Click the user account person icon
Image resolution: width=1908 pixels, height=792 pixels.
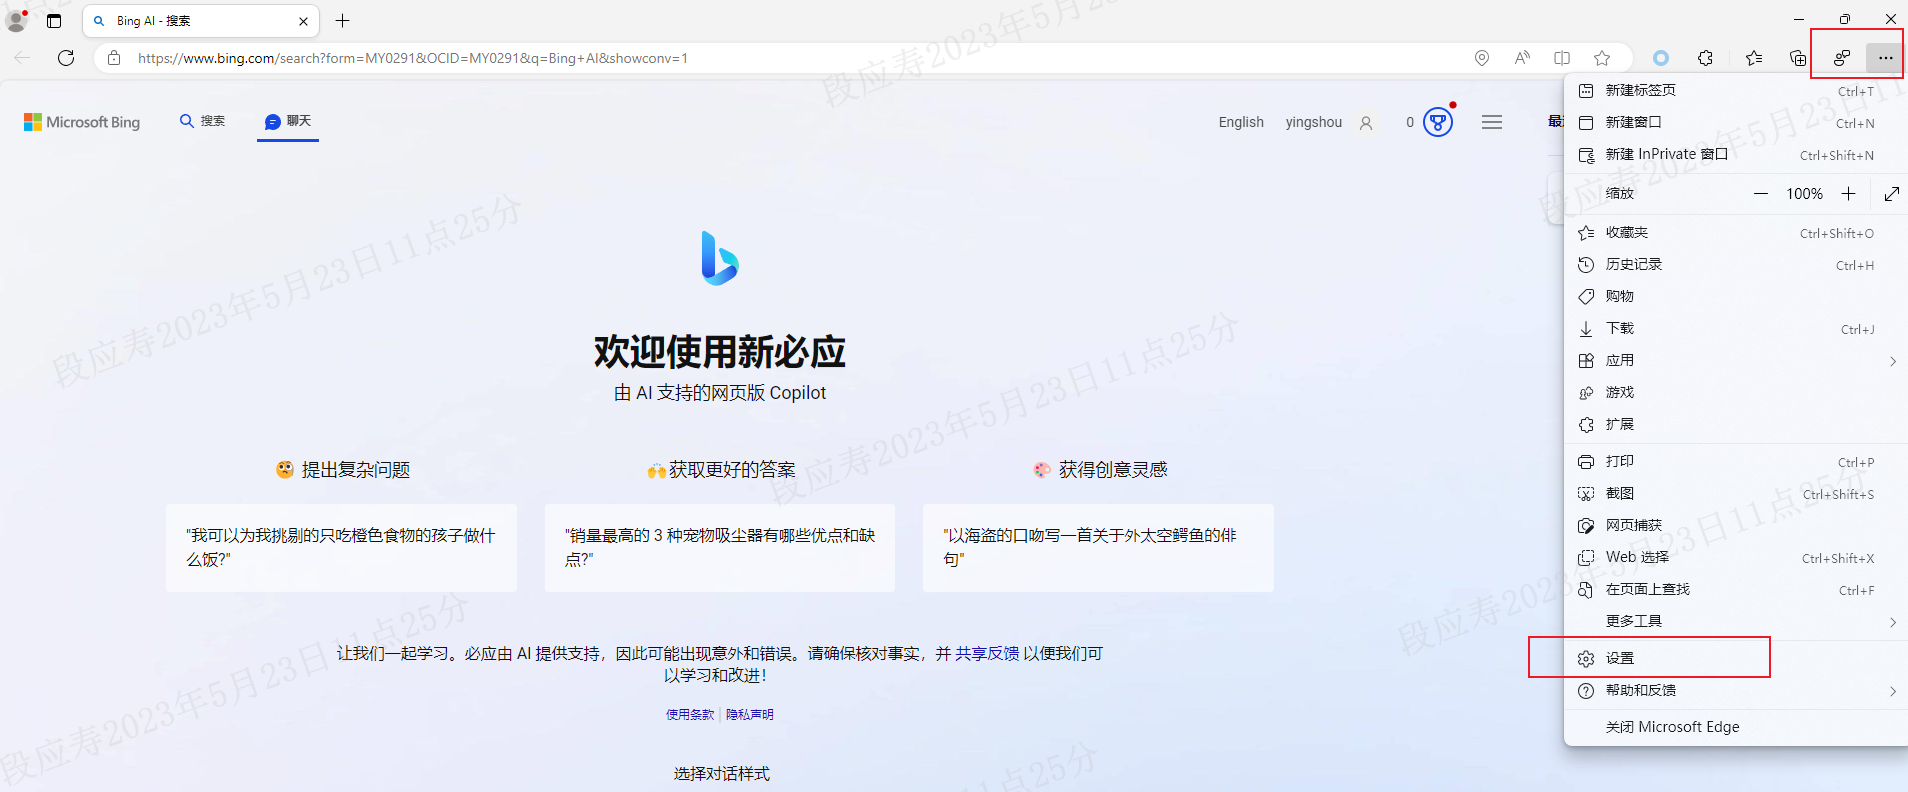(1366, 123)
